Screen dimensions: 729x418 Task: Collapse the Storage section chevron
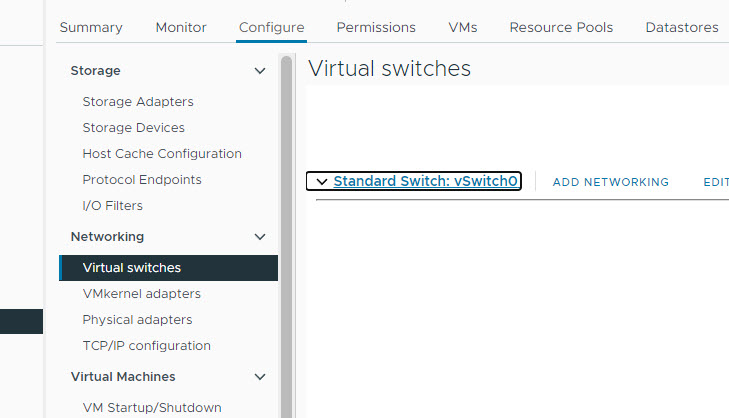260,71
